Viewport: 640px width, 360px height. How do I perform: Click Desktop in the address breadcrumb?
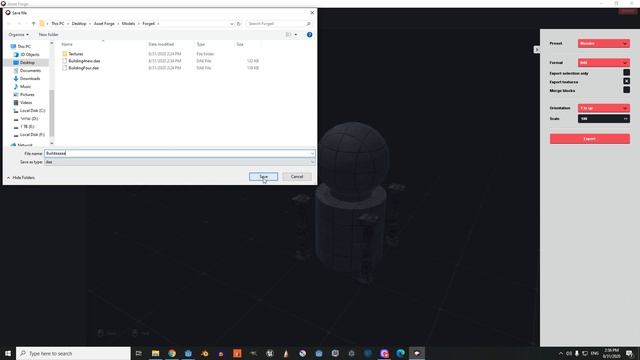click(x=79, y=24)
